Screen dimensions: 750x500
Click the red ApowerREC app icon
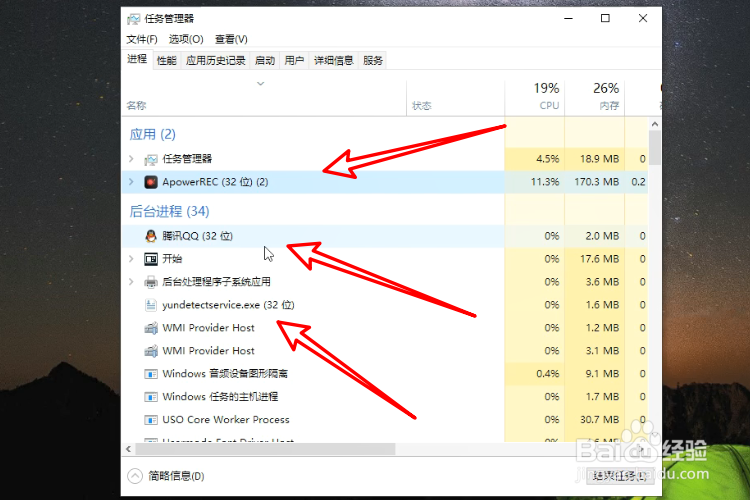[151, 182]
